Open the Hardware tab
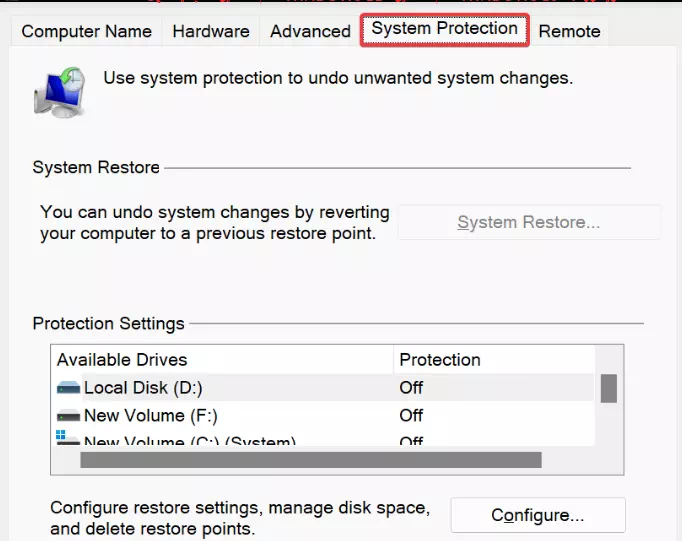682x541 pixels. coord(211,31)
